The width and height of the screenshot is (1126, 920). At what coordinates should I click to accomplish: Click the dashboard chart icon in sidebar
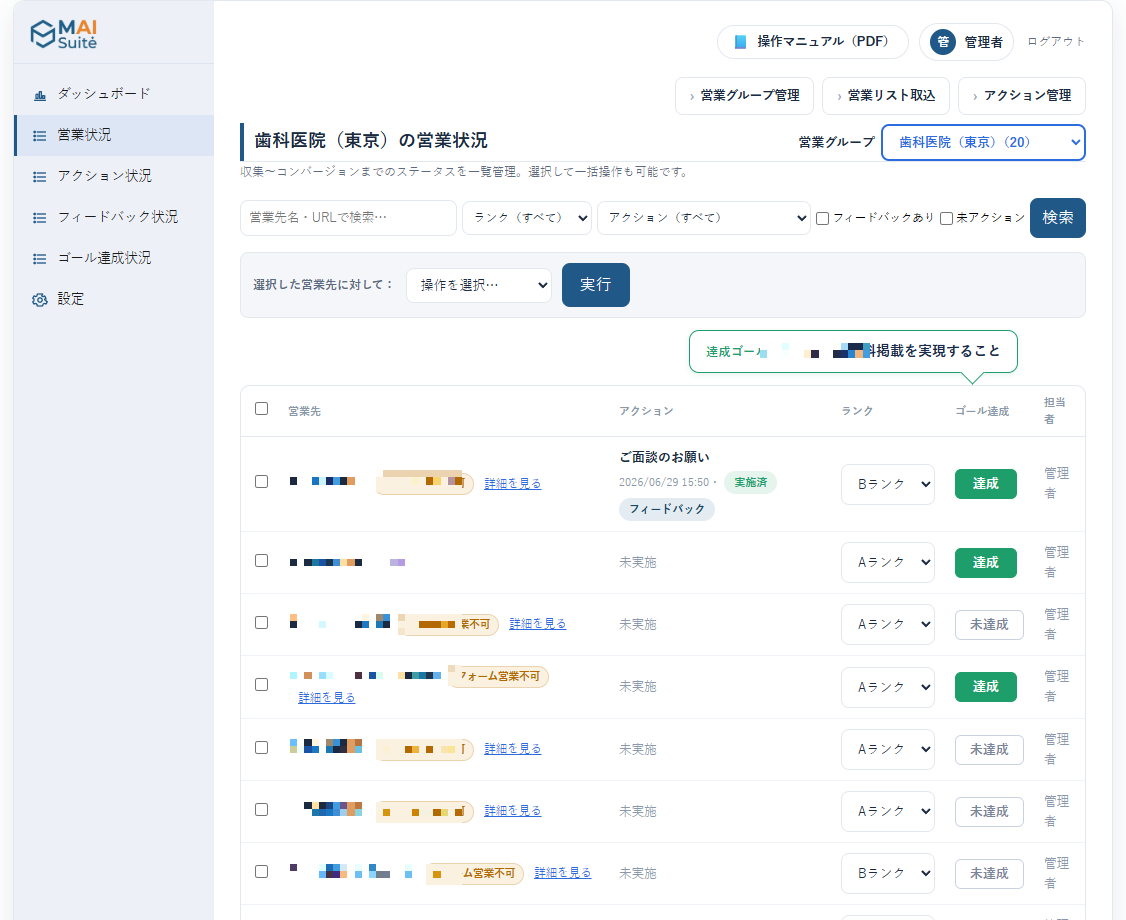pos(40,95)
